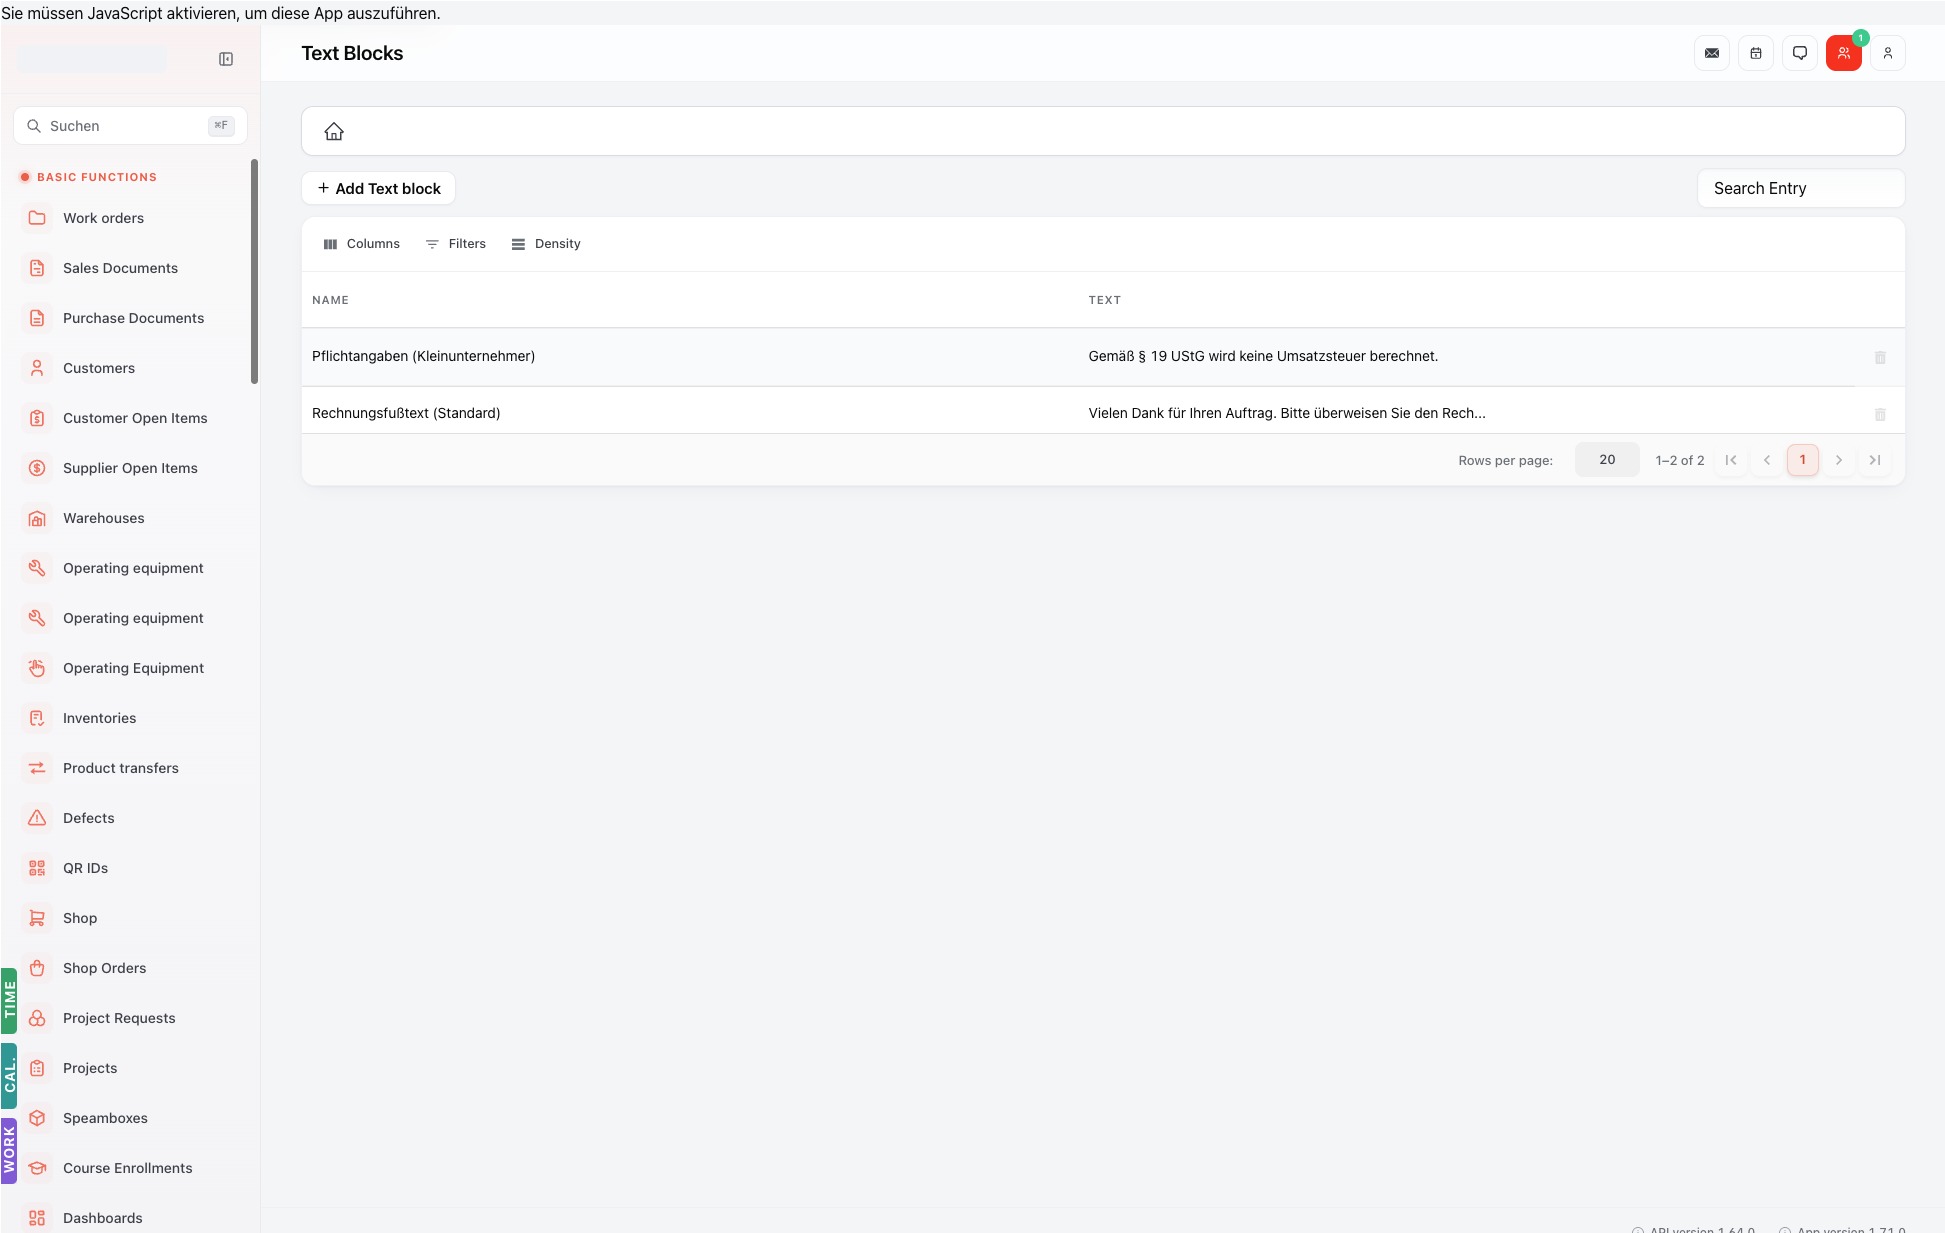Image resolution: width=1945 pixels, height=1233 pixels.
Task: Click the Projects clipboard icon
Action: click(37, 1068)
